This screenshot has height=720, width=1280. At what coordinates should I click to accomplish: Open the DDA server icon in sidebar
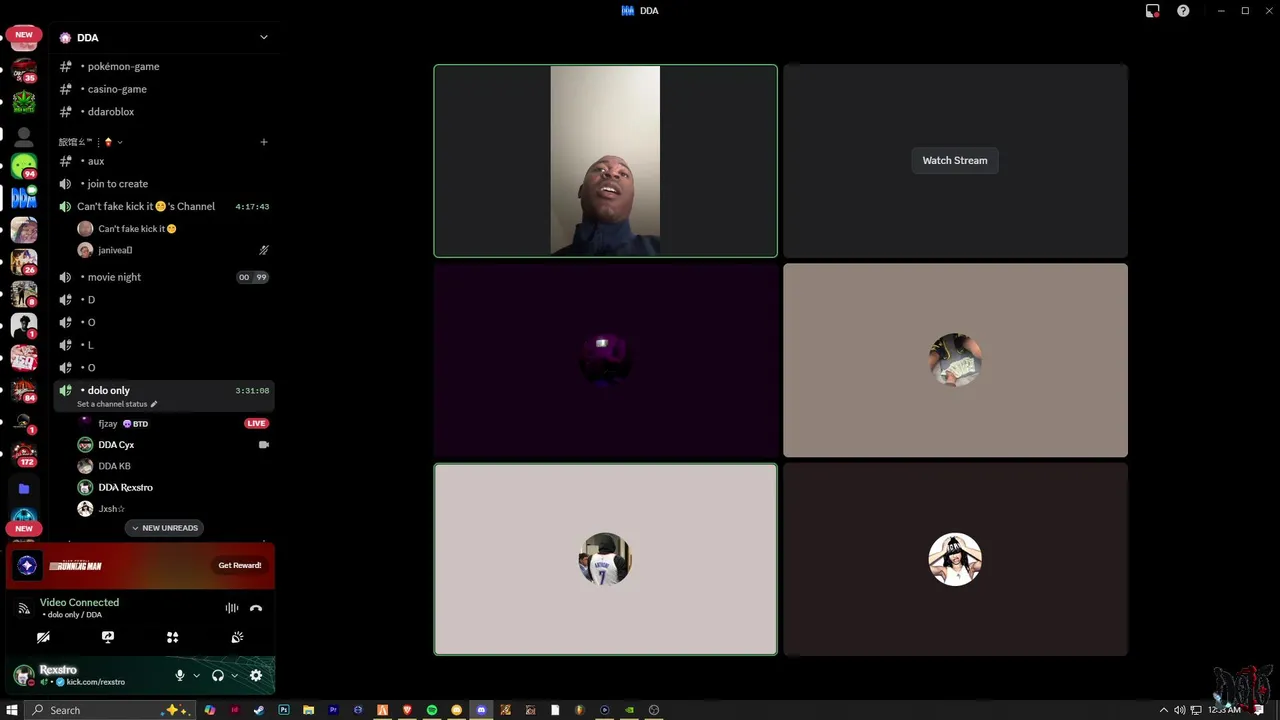[x=24, y=198]
